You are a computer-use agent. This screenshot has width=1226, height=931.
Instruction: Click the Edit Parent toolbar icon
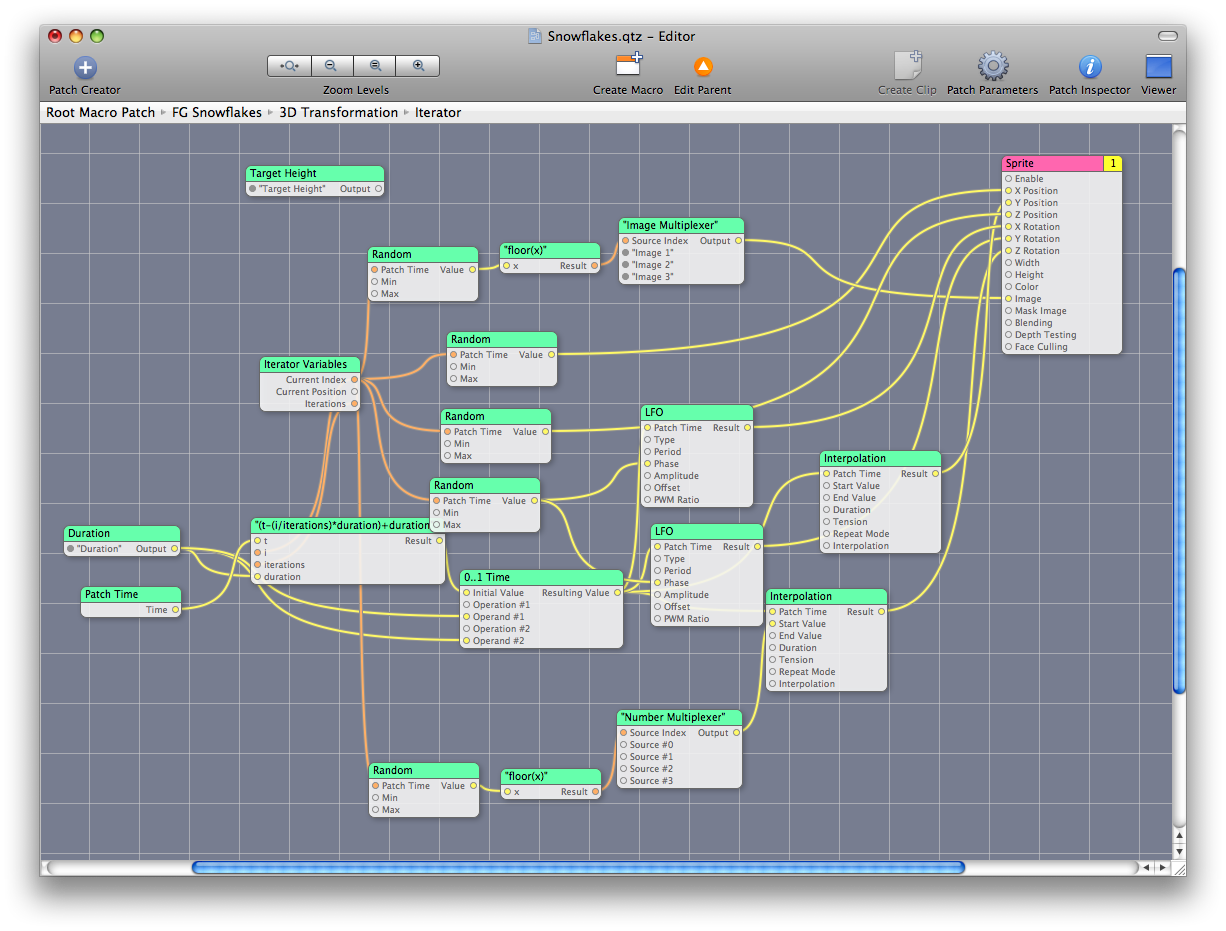(702, 68)
